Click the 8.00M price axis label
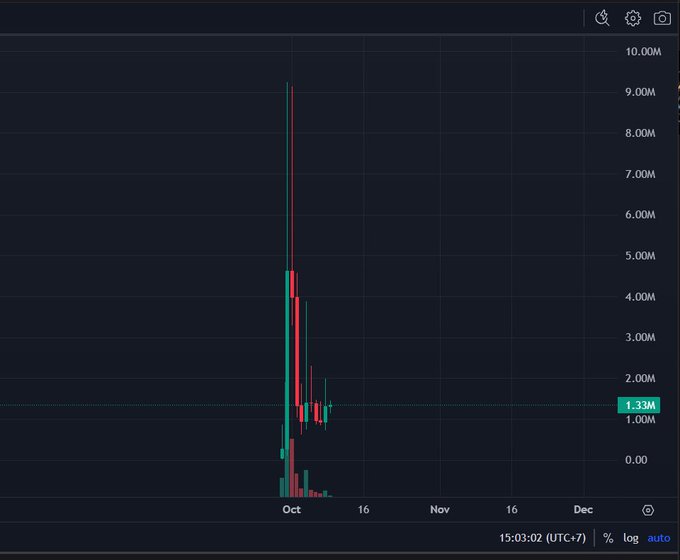The height and width of the screenshot is (560, 680). [640, 133]
